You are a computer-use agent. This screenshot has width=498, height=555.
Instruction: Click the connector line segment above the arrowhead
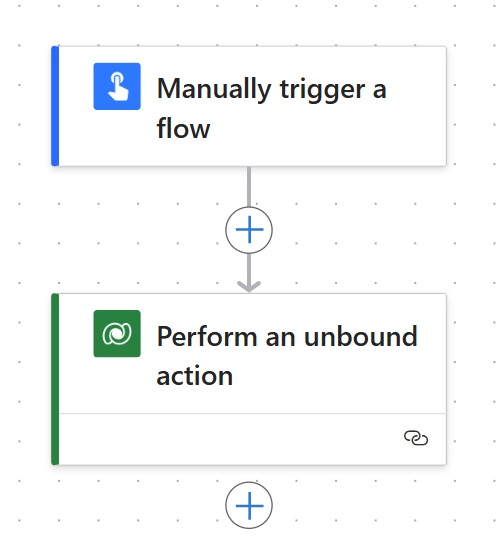pyautogui.click(x=249, y=267)
